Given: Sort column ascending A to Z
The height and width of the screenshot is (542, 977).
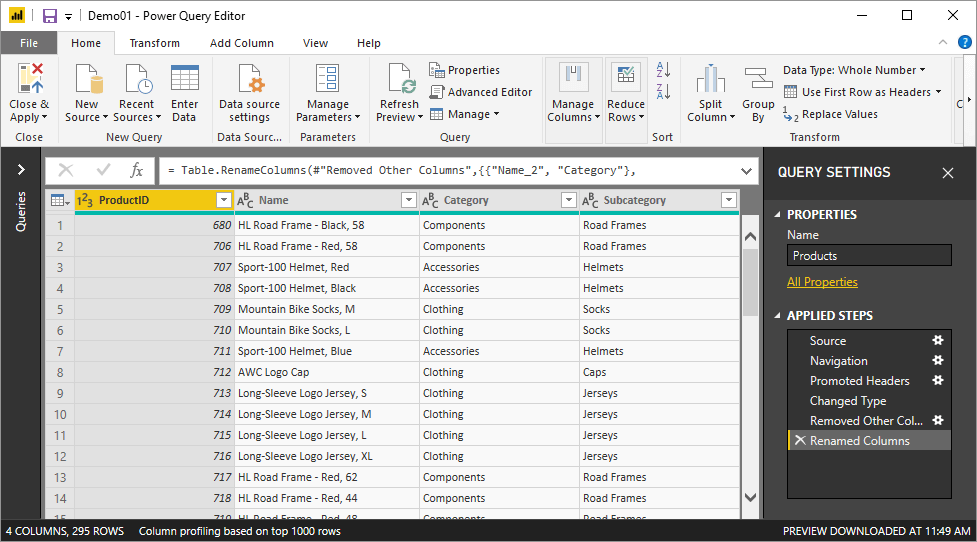Looking at the screenshot, I should (x=664, y=70).
